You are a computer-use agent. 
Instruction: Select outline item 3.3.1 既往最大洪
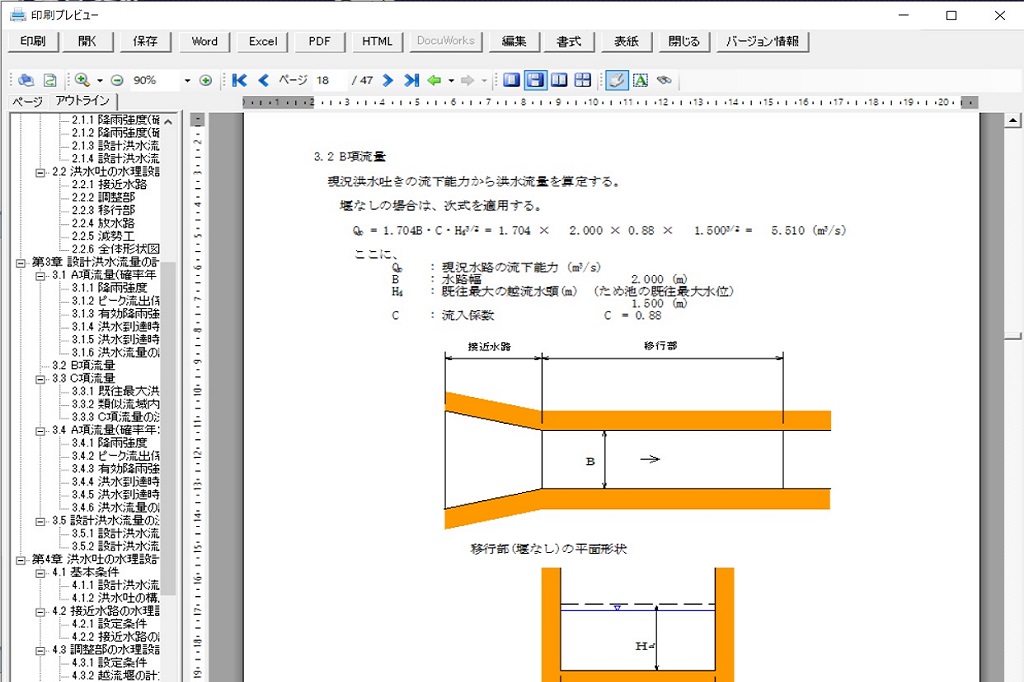point(116,391)
